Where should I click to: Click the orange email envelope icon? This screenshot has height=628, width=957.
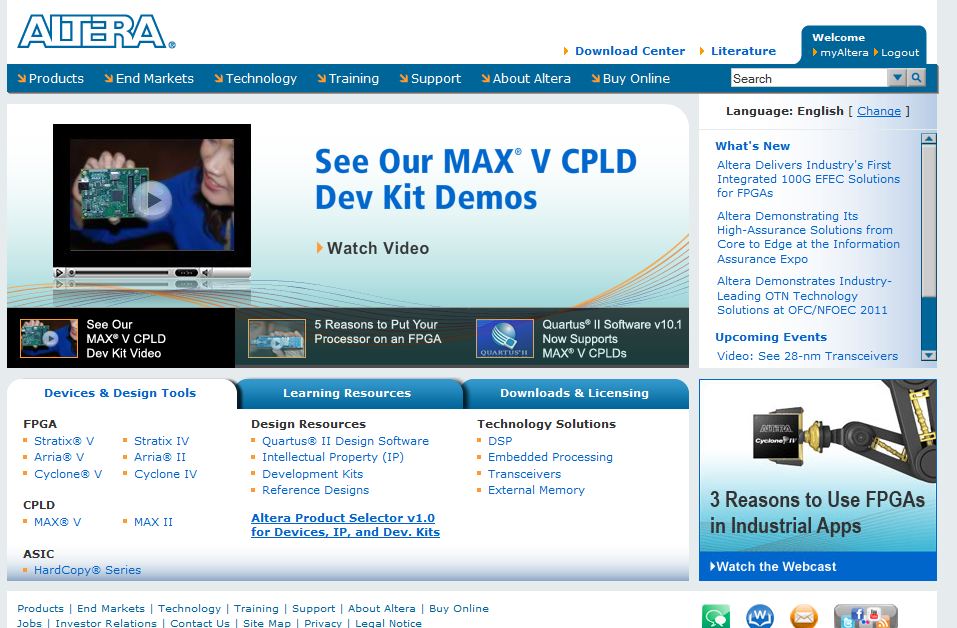[x=804, y=616]
